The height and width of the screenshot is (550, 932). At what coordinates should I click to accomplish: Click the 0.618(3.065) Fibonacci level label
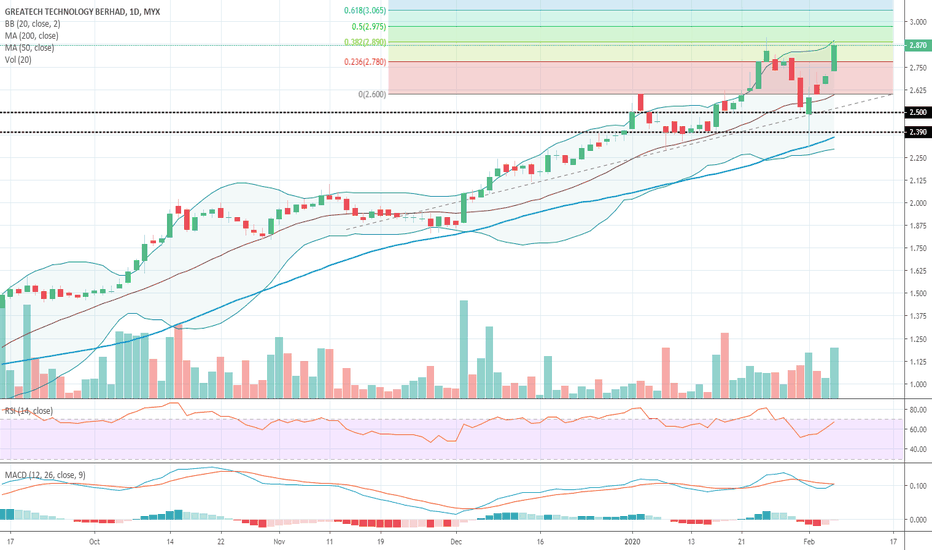pos(365,11)
